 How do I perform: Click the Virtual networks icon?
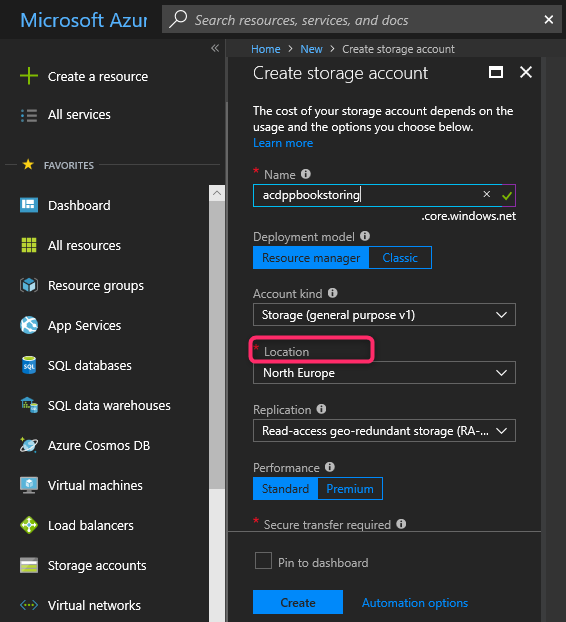[x=29, y=605]
